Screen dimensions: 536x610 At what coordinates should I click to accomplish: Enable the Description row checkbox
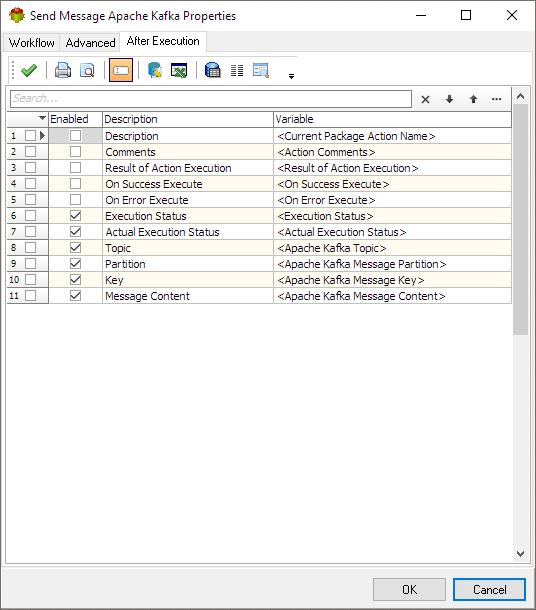[x=75, y=135]
